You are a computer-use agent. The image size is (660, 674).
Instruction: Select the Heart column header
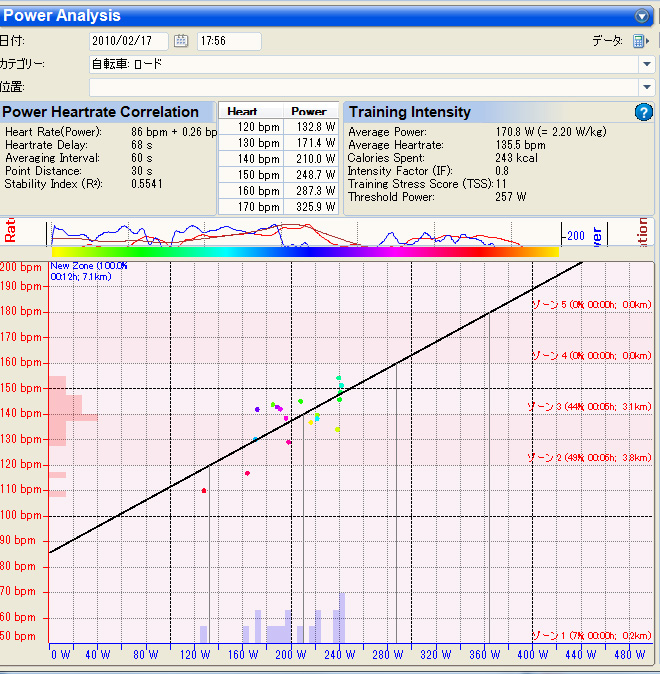pos(251,111)
